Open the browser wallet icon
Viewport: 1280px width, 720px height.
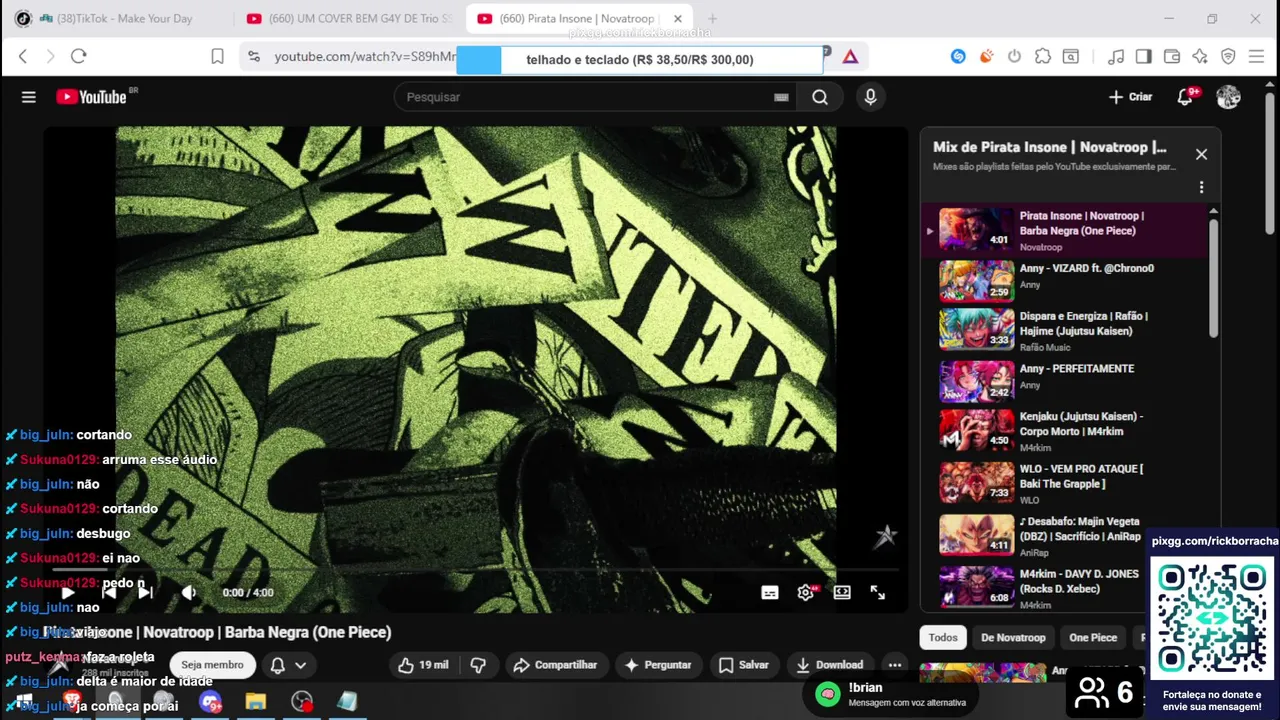(1172, 57)
